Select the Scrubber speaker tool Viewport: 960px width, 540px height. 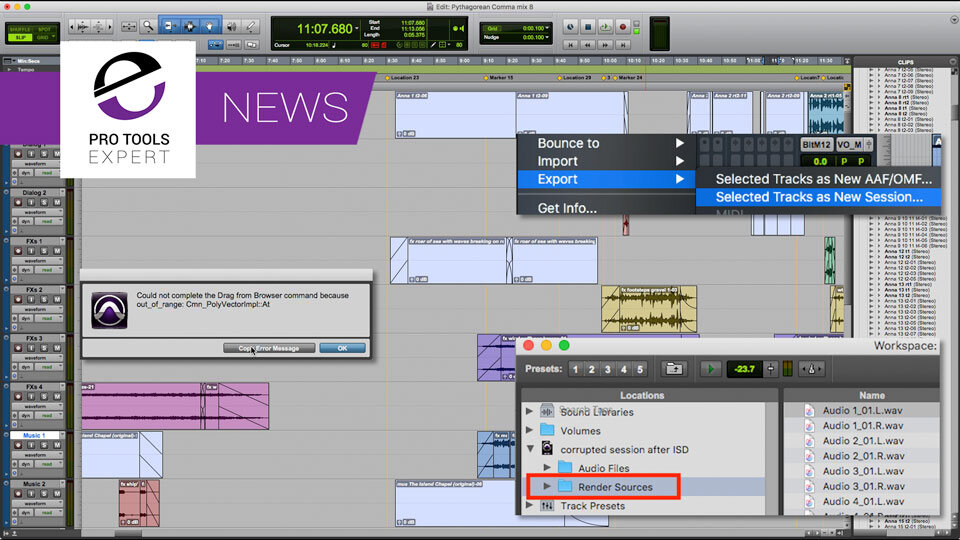231,26
